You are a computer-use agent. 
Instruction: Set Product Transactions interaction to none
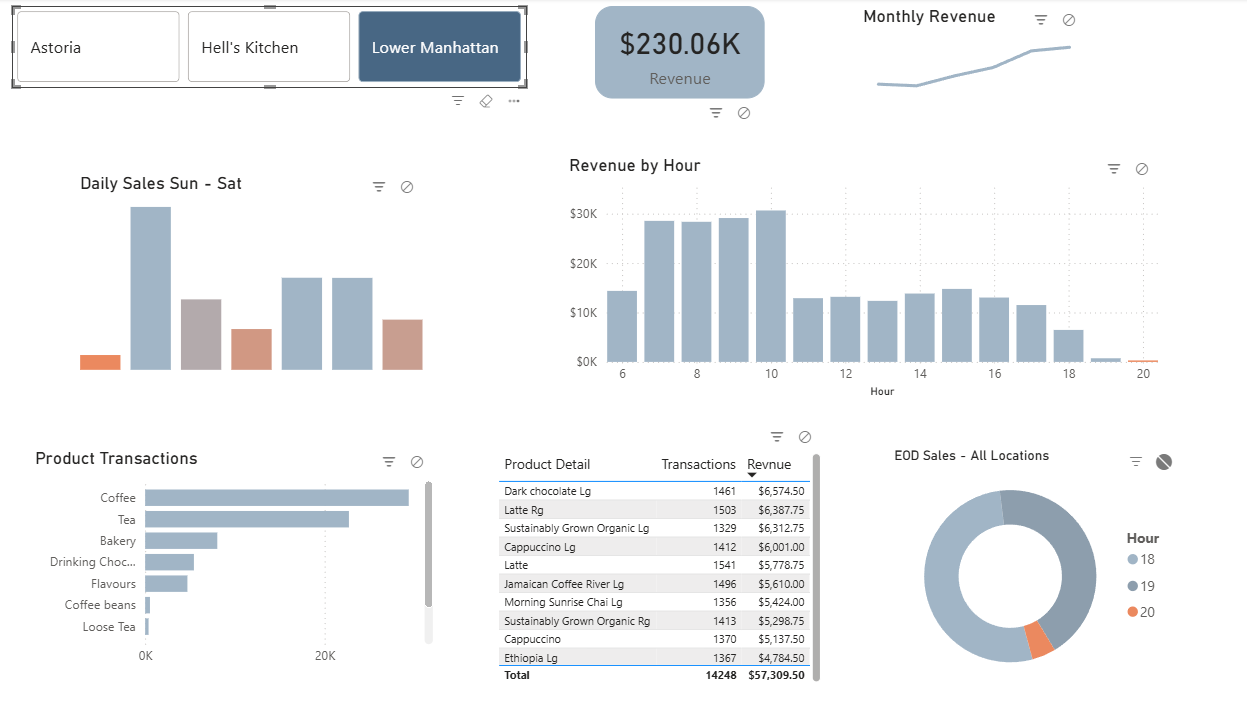tap(417, 462)
